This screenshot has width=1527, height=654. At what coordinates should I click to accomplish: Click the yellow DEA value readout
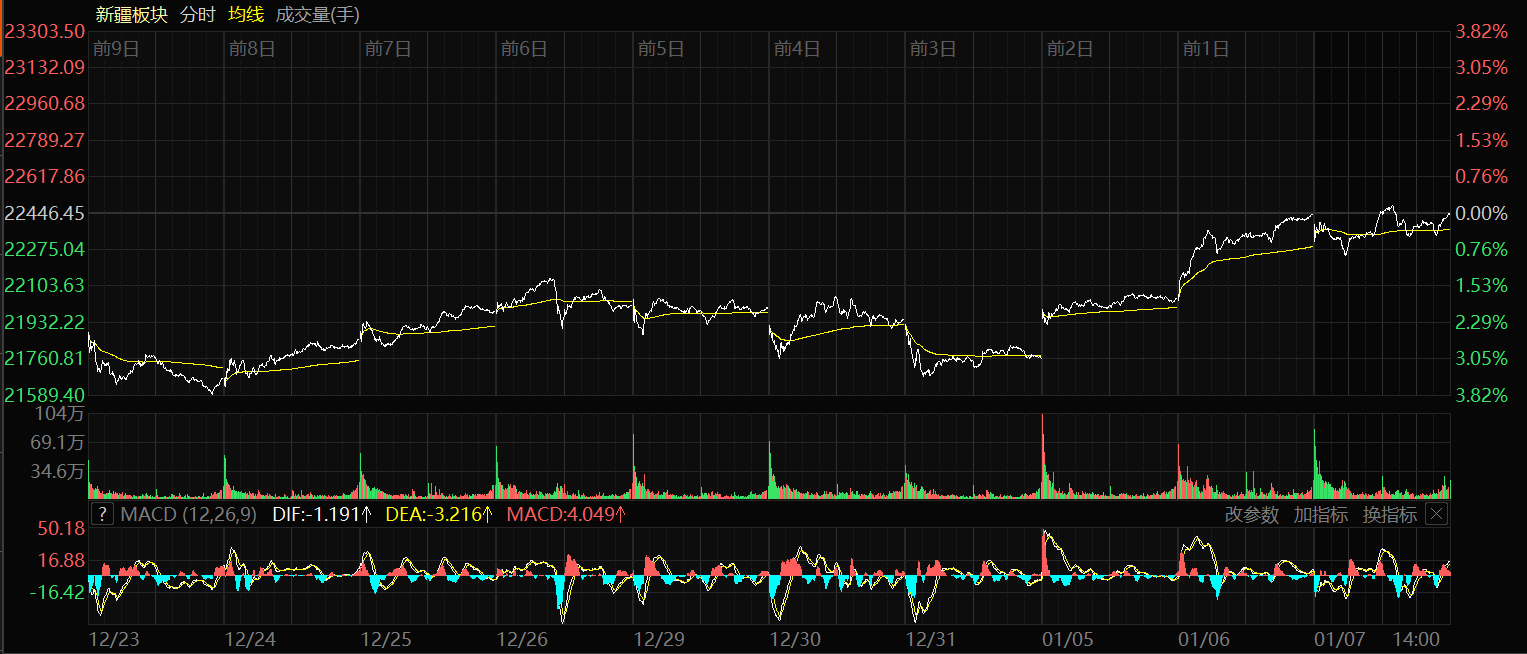coord(439,515)
